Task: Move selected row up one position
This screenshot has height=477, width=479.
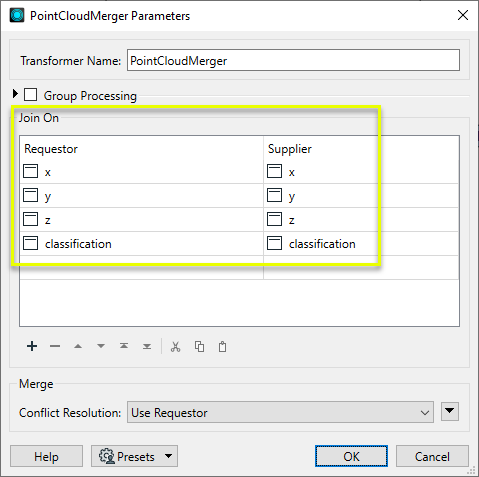Action: pos(78,346)
